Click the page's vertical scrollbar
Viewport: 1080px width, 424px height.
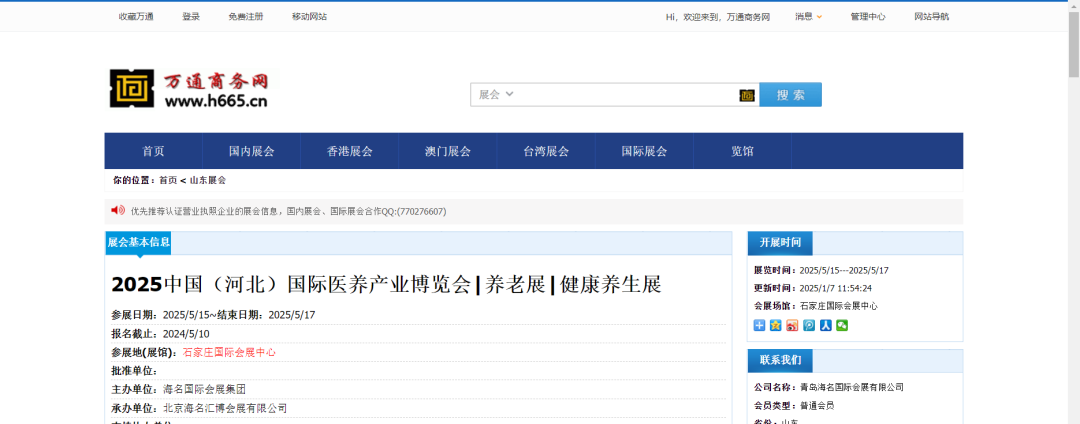pos(1073,200)
